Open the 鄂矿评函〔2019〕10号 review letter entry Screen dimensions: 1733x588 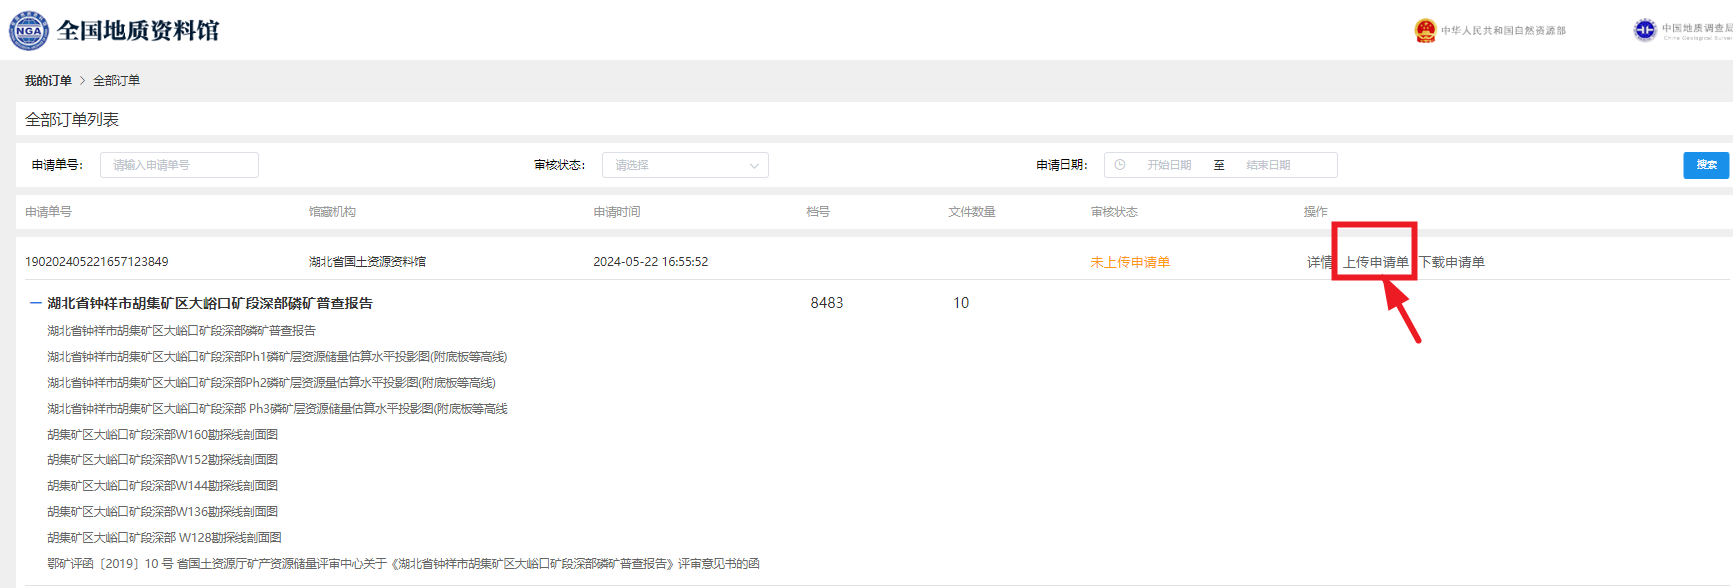403,564
